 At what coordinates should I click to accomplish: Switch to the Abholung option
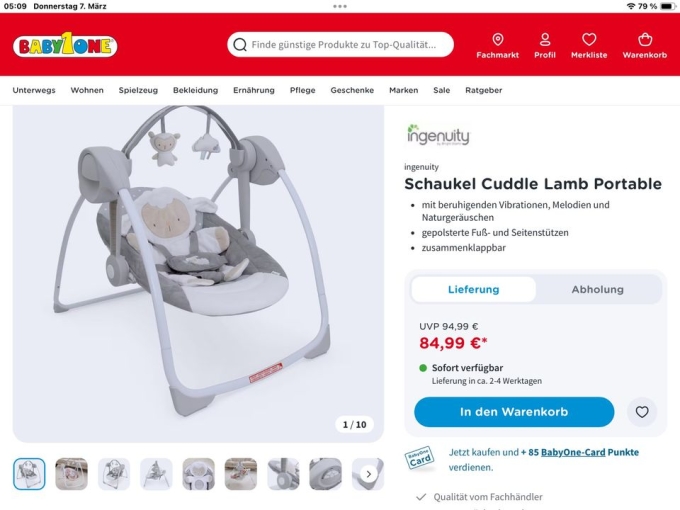[x=598, y=289]
